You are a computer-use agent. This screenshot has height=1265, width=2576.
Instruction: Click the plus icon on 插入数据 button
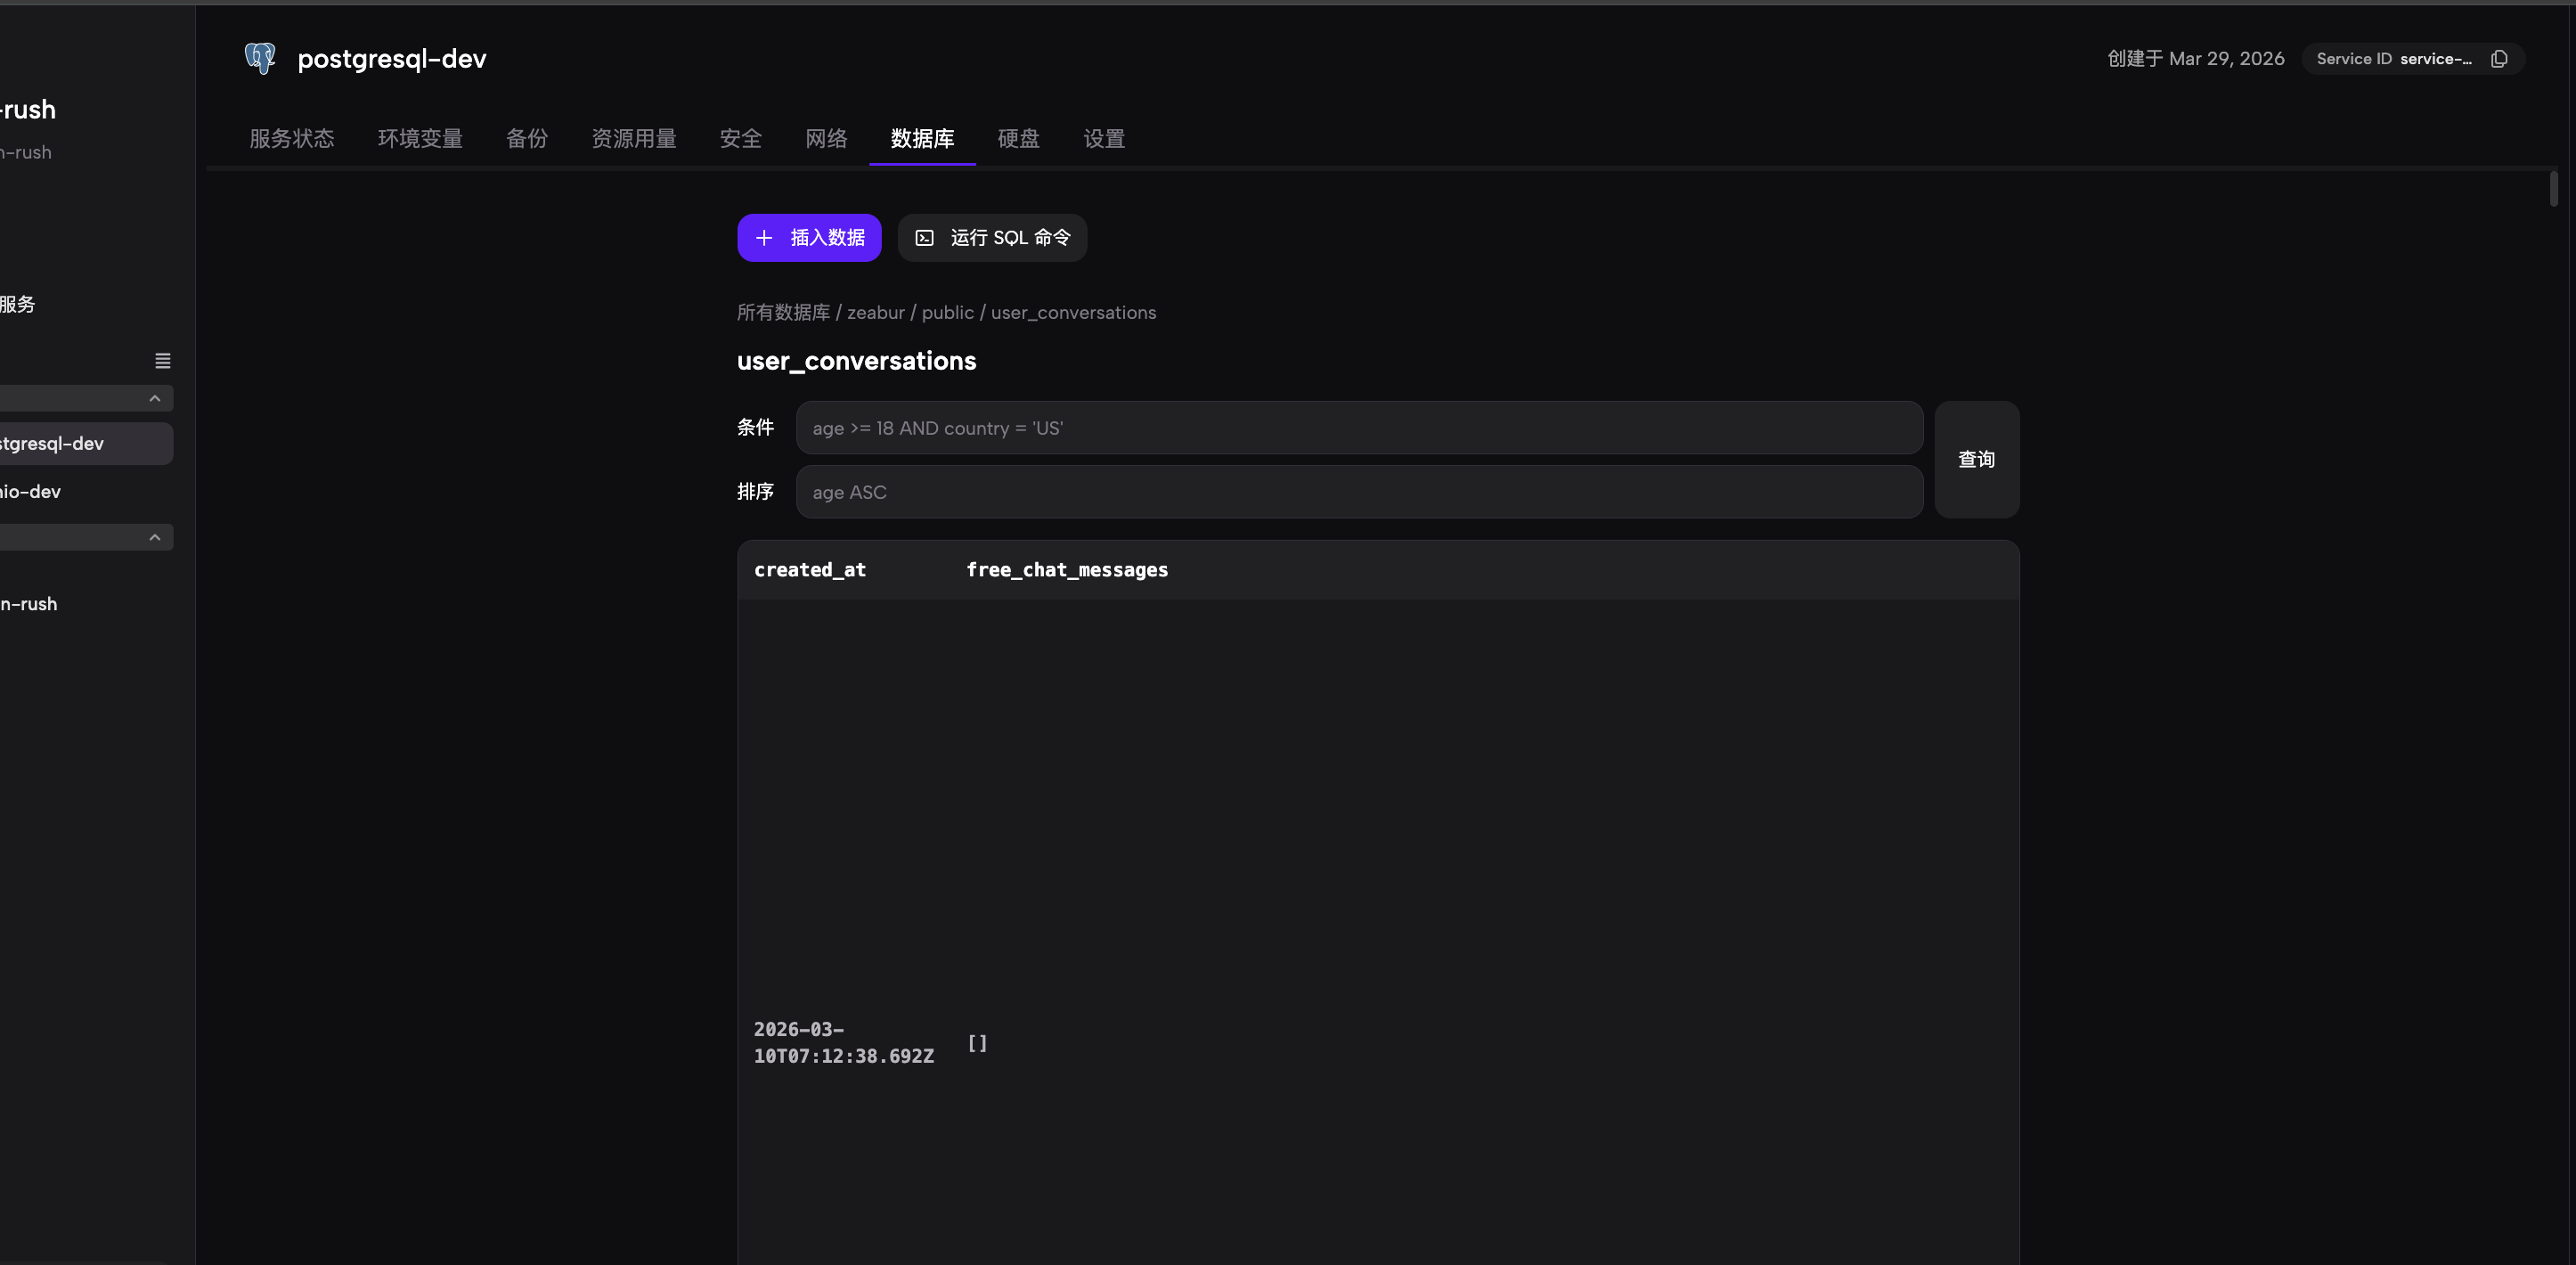tap(765, 238)
